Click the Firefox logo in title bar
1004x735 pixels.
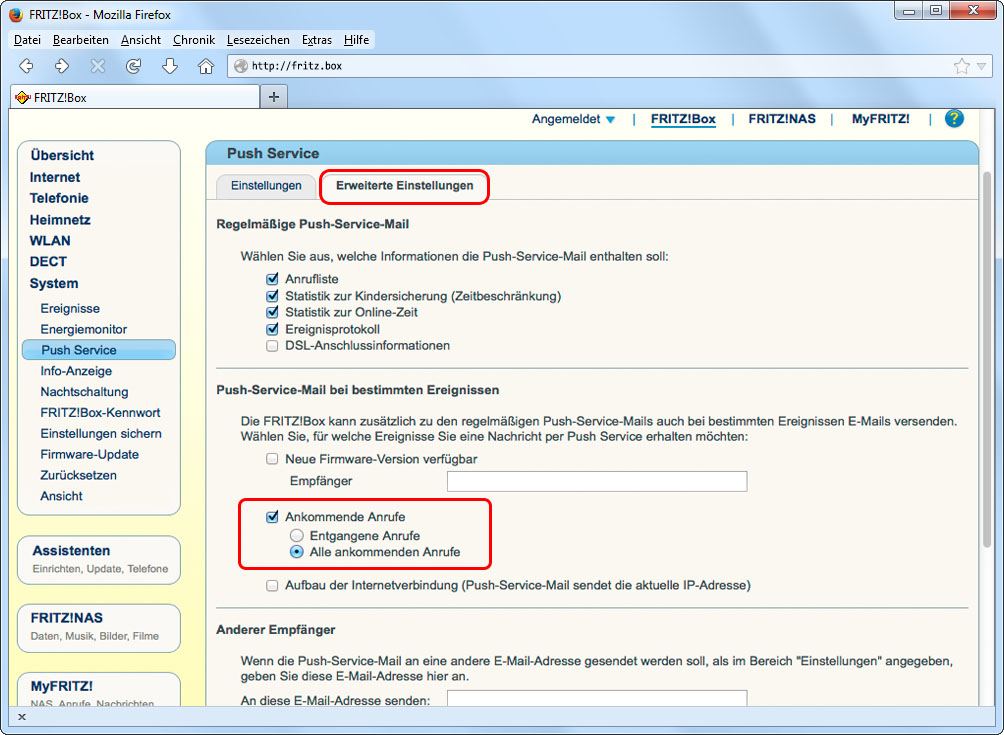point(15,14)
